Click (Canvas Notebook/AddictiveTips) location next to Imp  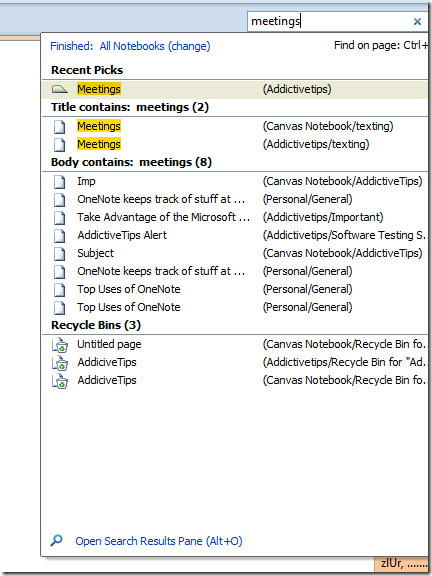pos(342,181)
